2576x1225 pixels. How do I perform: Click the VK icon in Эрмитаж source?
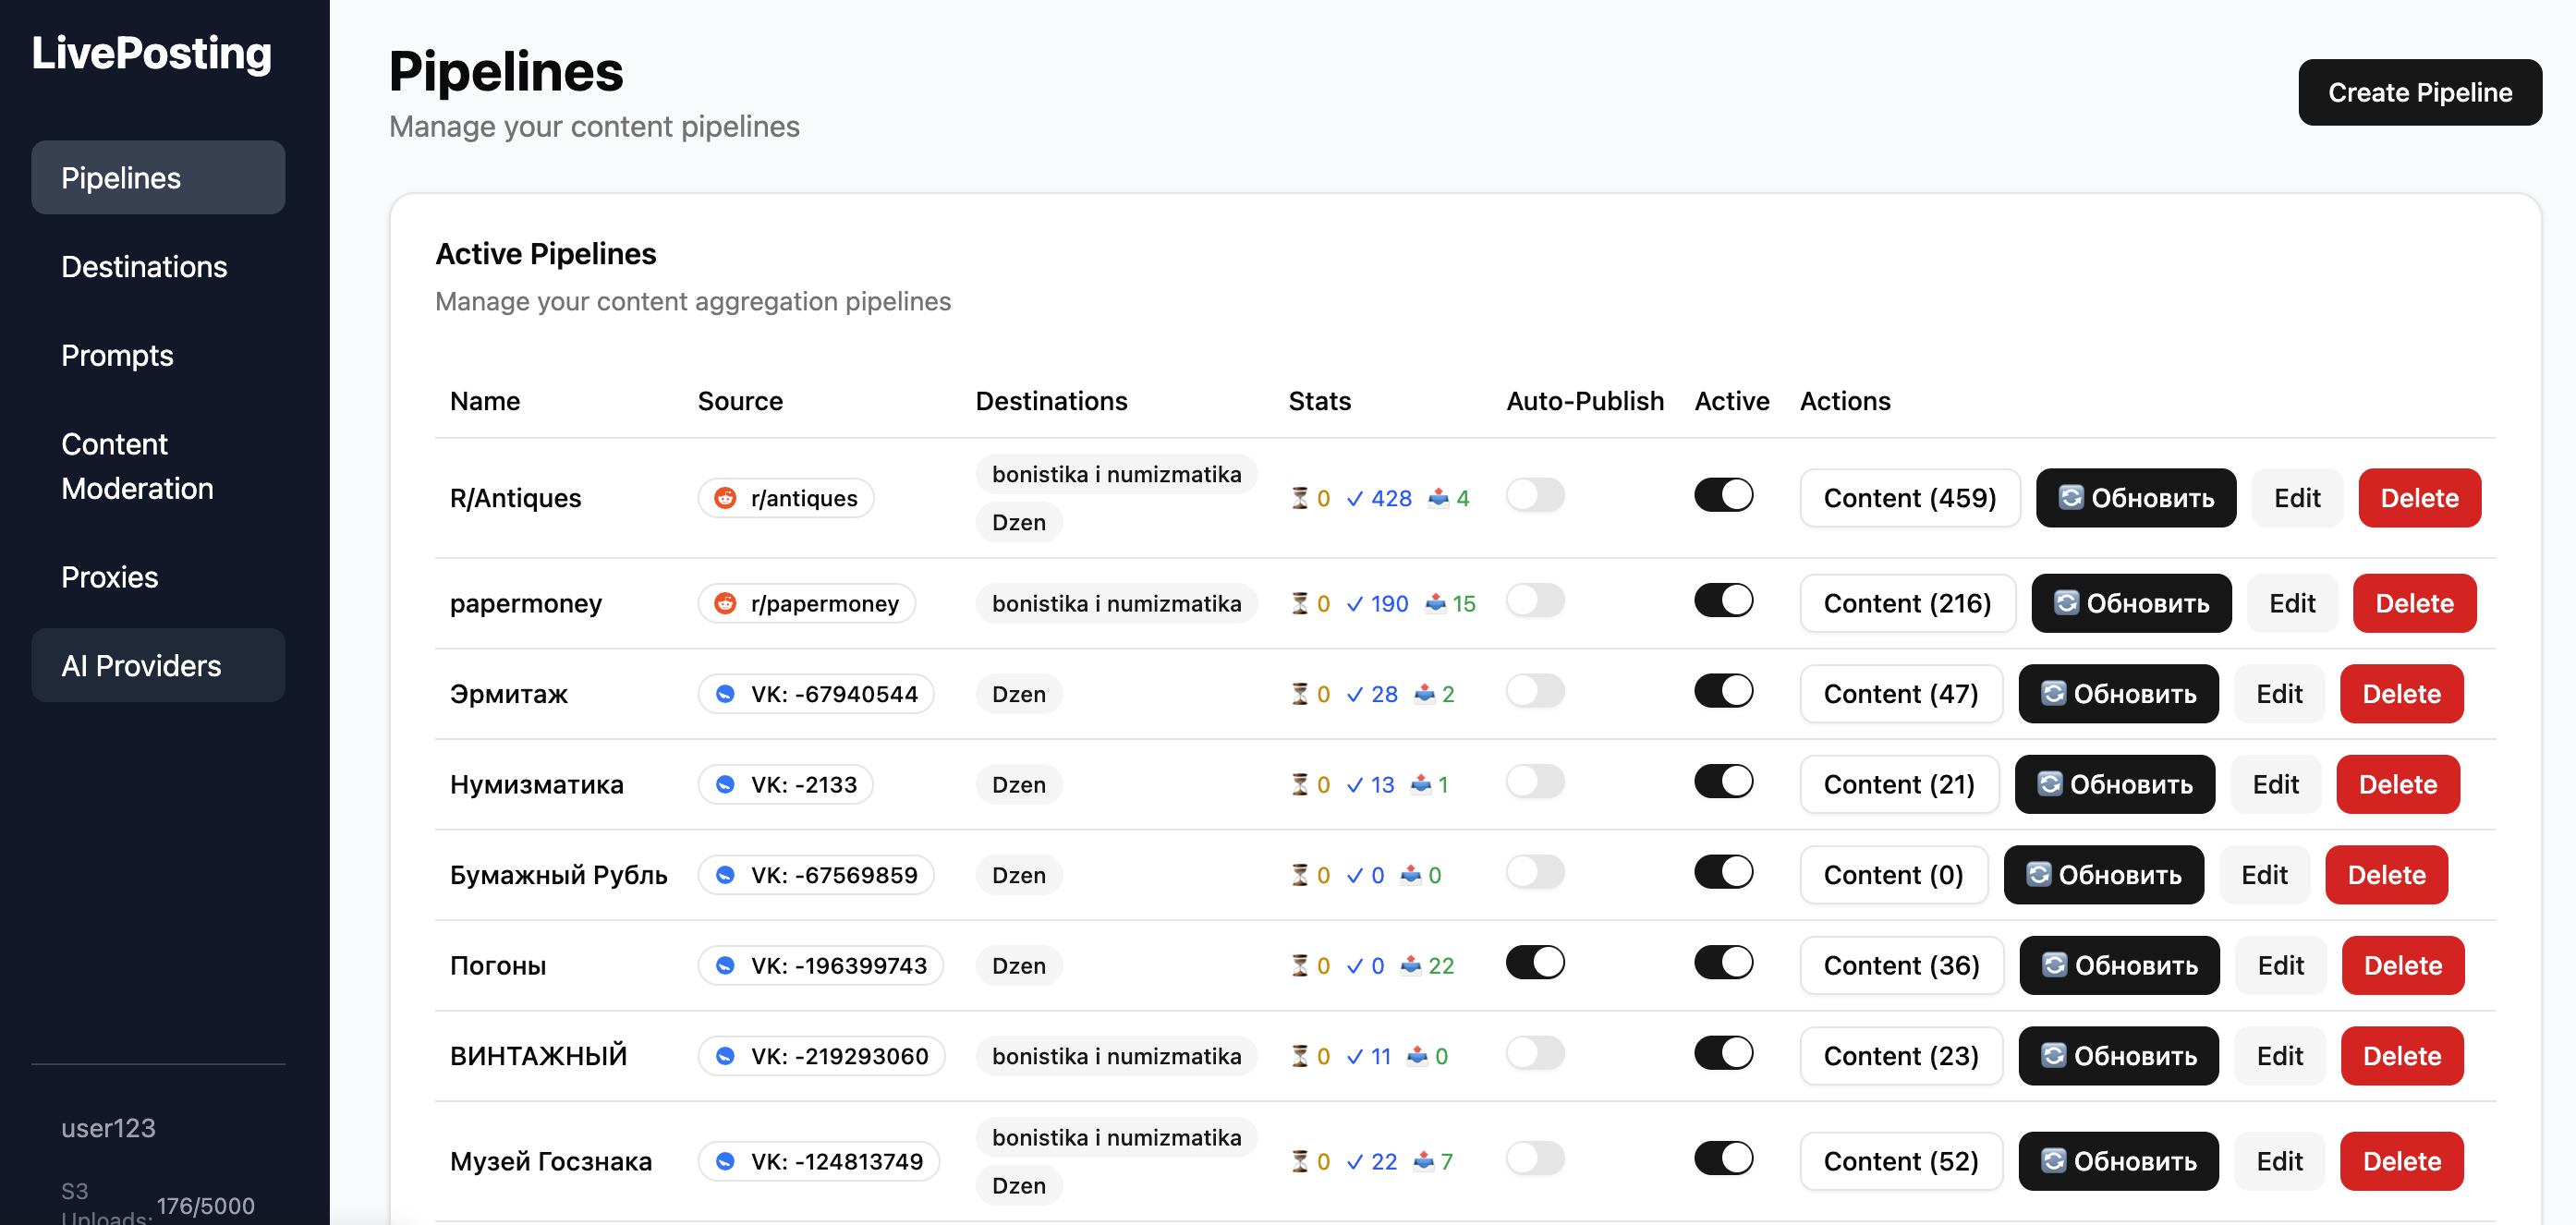point(725,694)
